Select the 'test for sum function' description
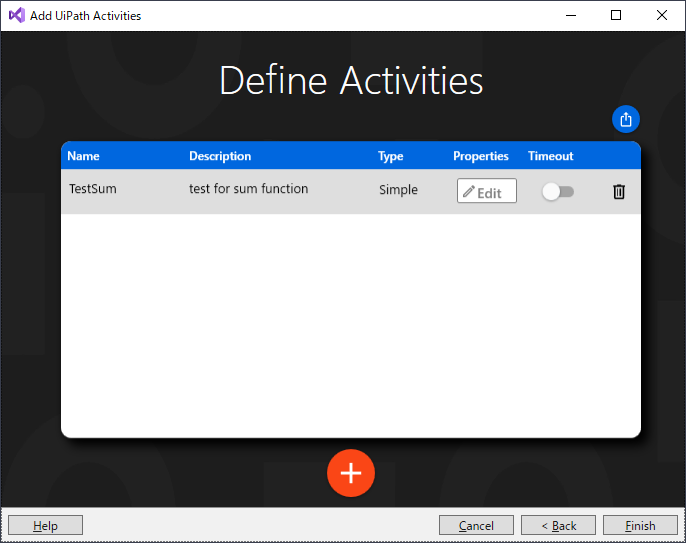 248,189
